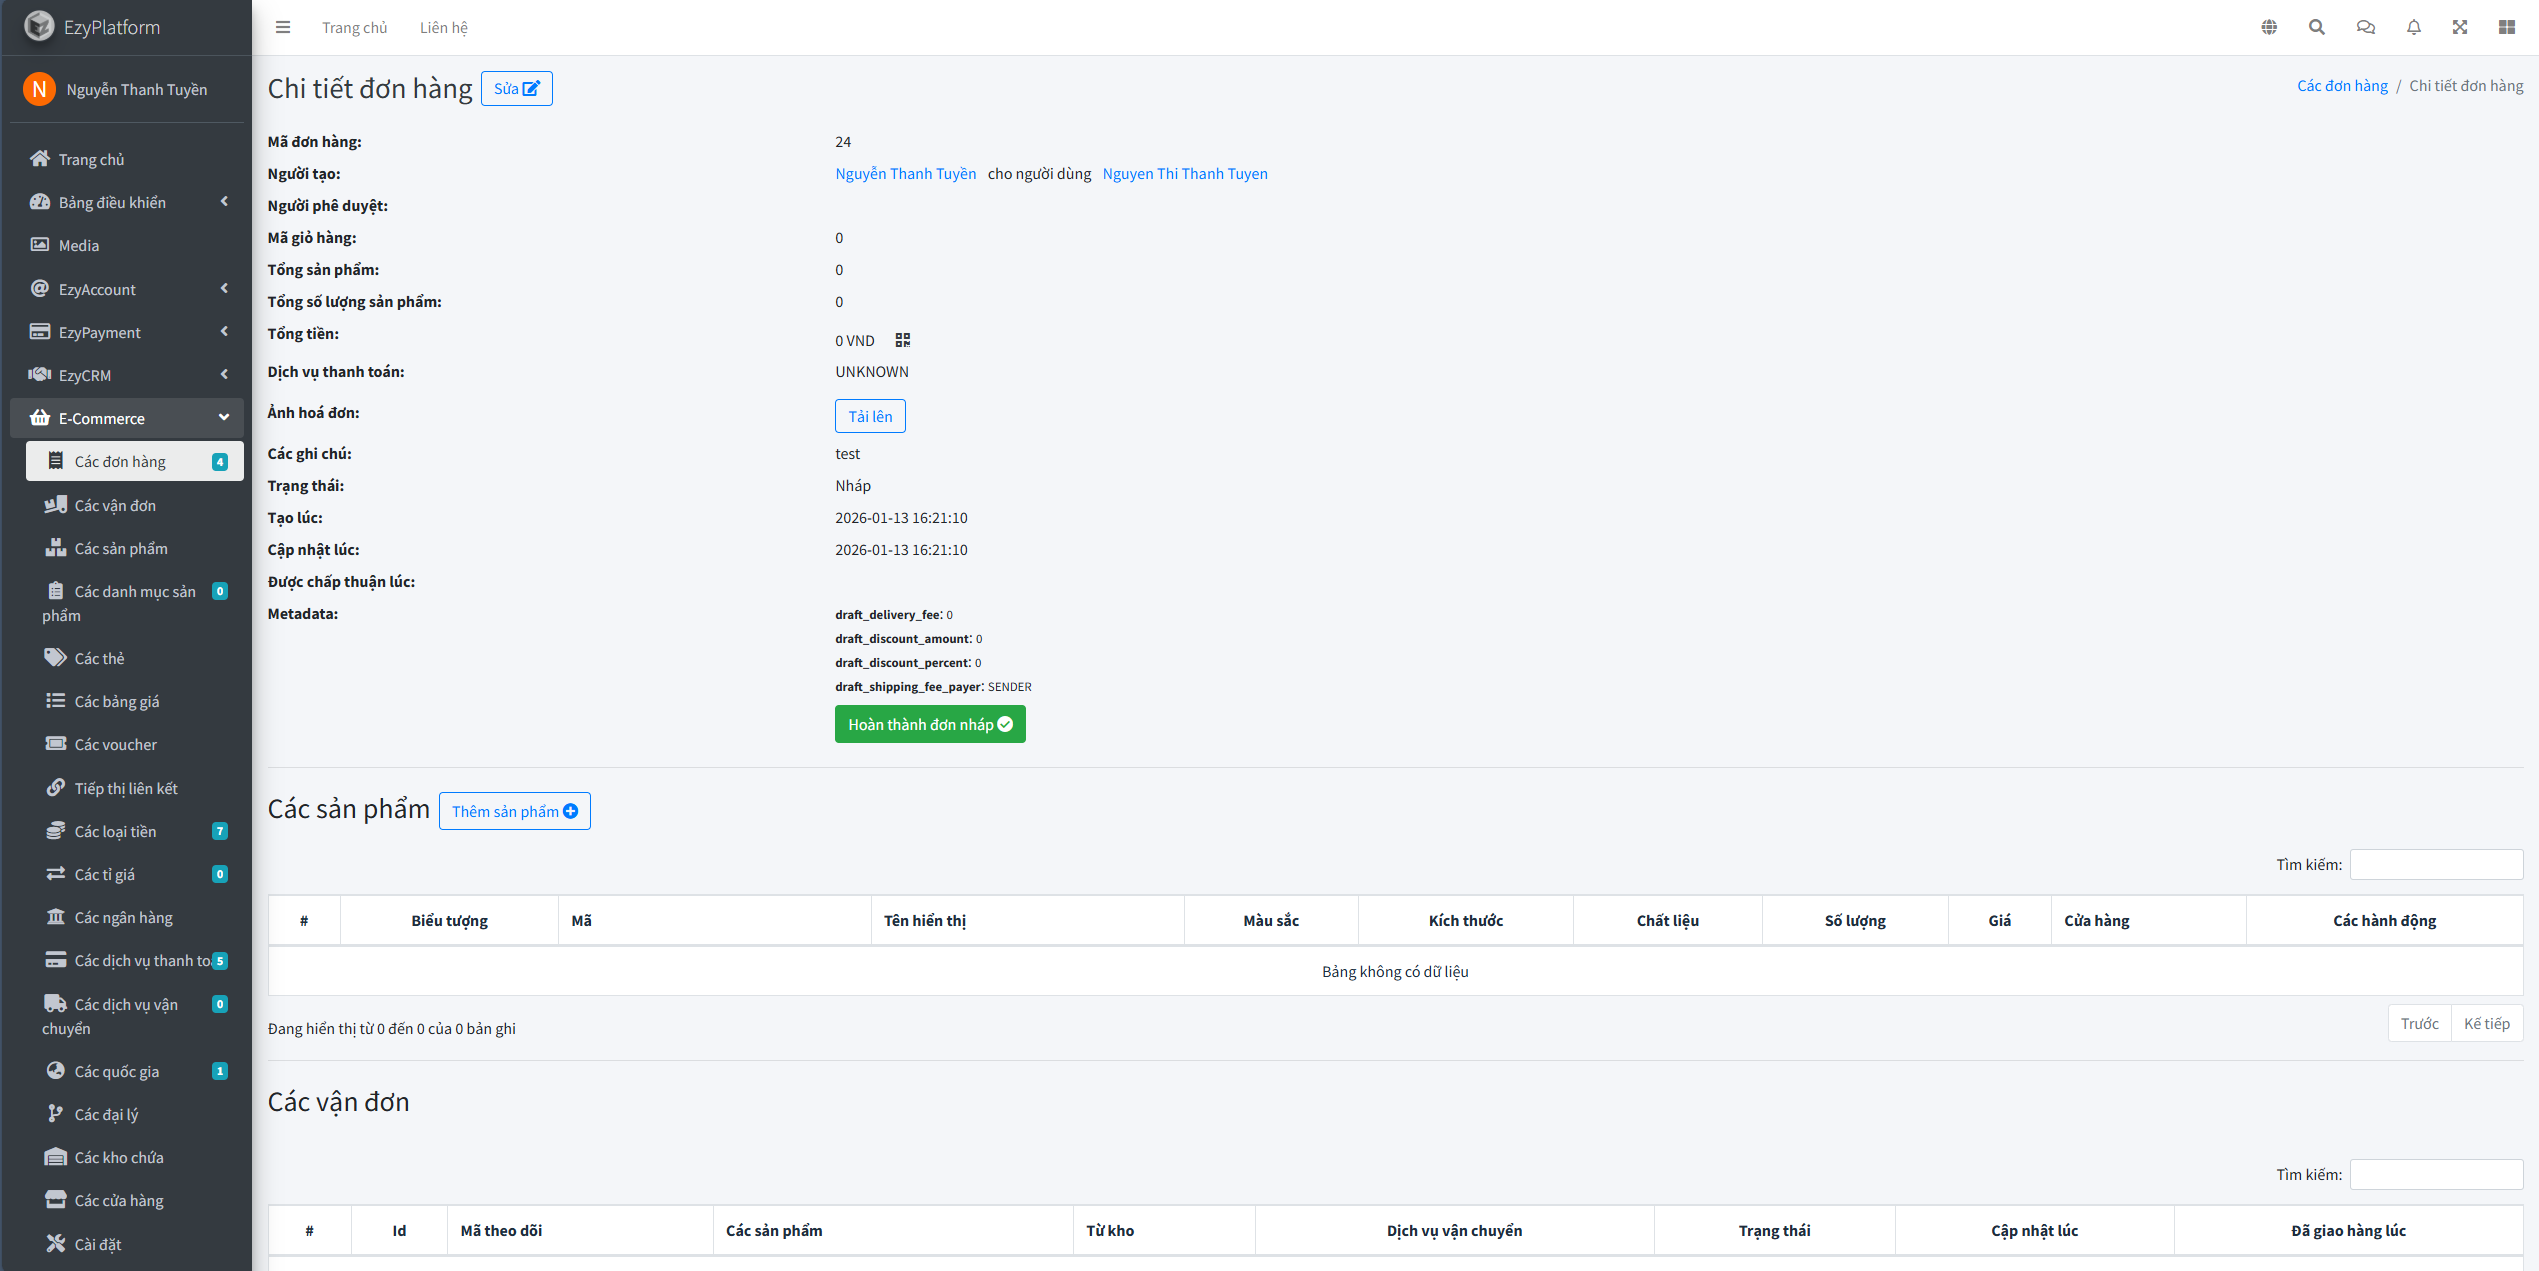The width and height of the screenshot is (2539, 1271).
Task: Open notifications bell icon
Action: (x=2413, y=27)
